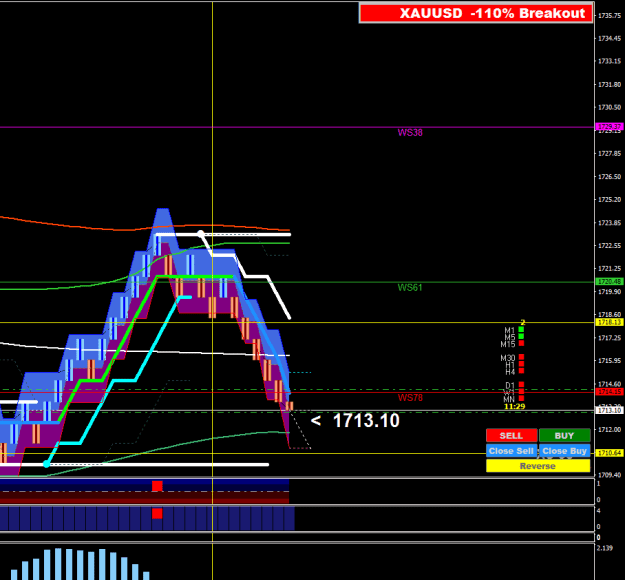Image resolution: width=625 pixels, height=580 pixels.
Task: Click the yellow 1710.64 price tag
Action: coord(609,453)
